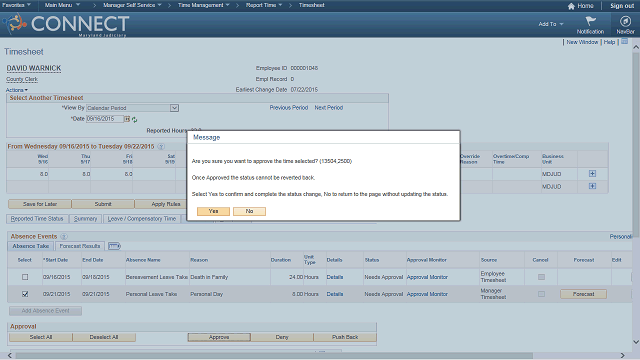This screenshot has height=360, width=640.
Task: Uncheck the Personal Leave Take select box
Action: 25,294
